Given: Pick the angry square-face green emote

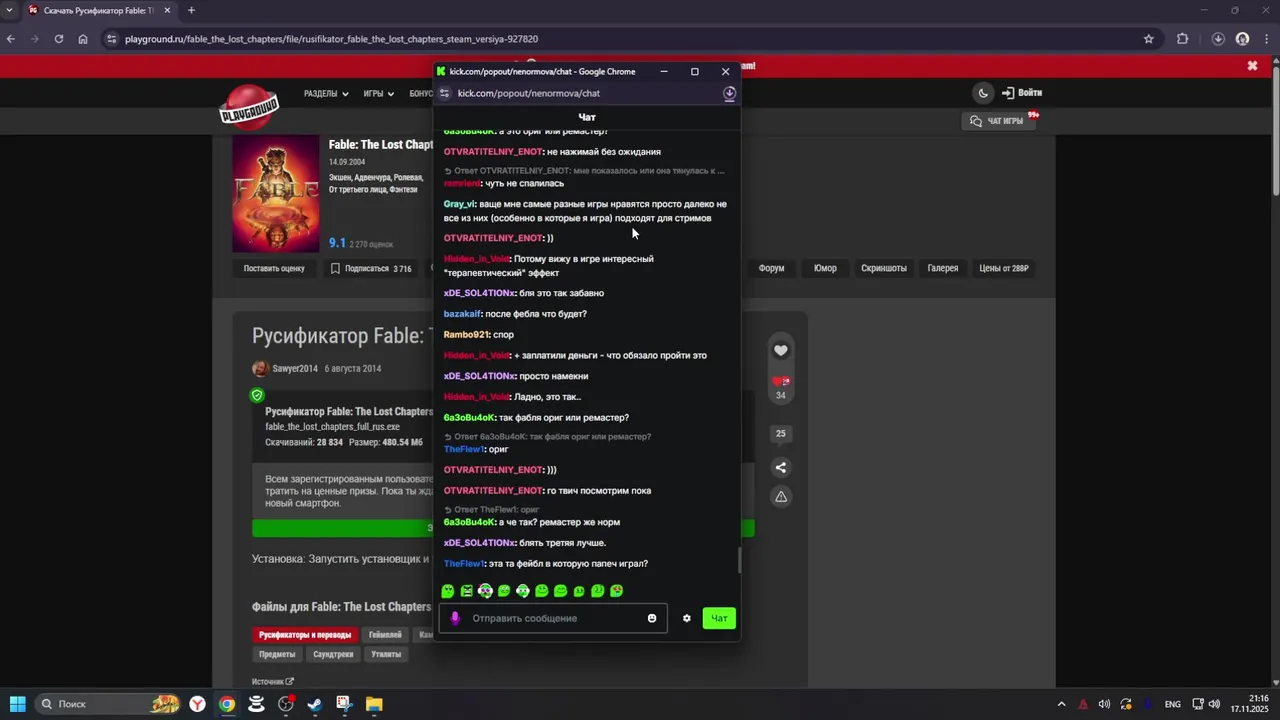Looking at the screenshot, I should [466, 591].
